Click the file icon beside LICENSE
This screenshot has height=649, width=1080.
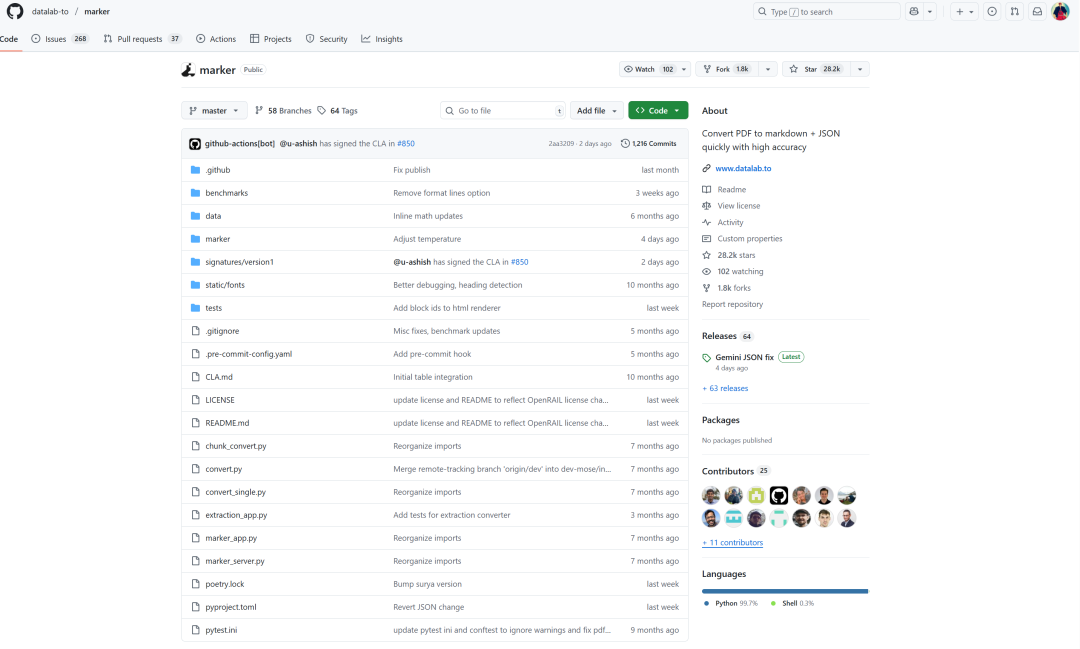[196, 400]
